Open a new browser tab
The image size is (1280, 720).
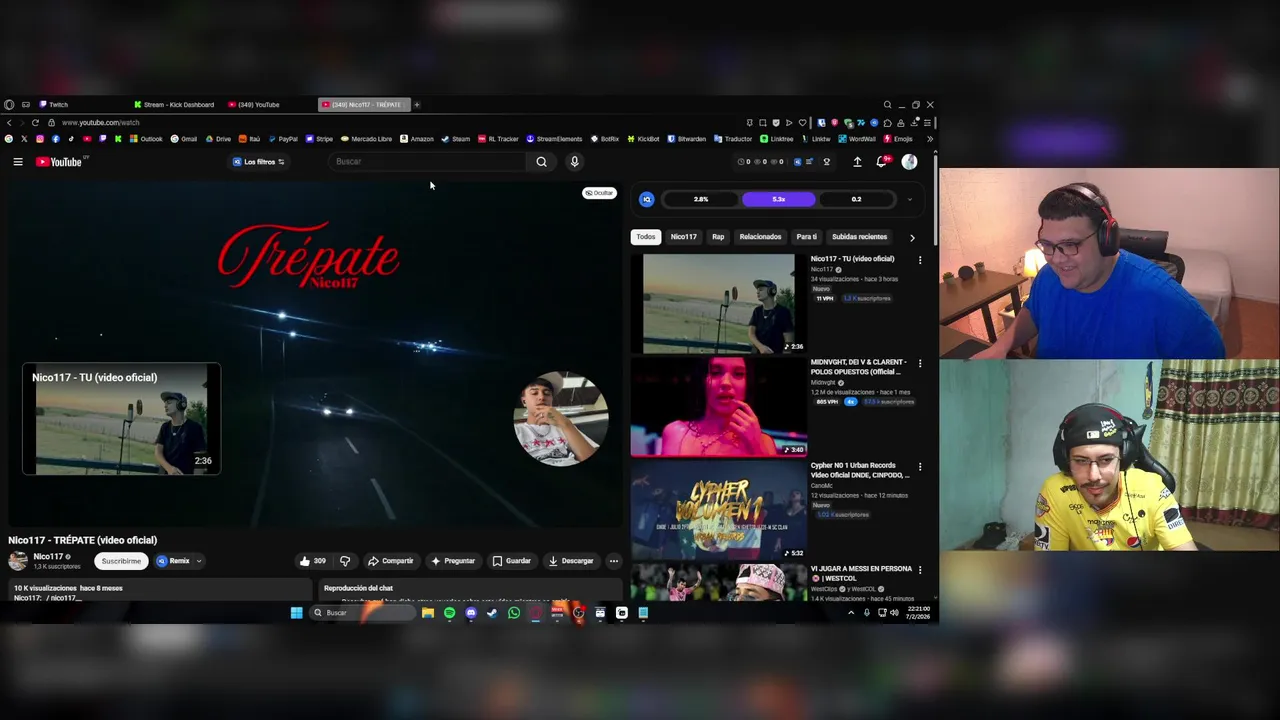(417, 105)
